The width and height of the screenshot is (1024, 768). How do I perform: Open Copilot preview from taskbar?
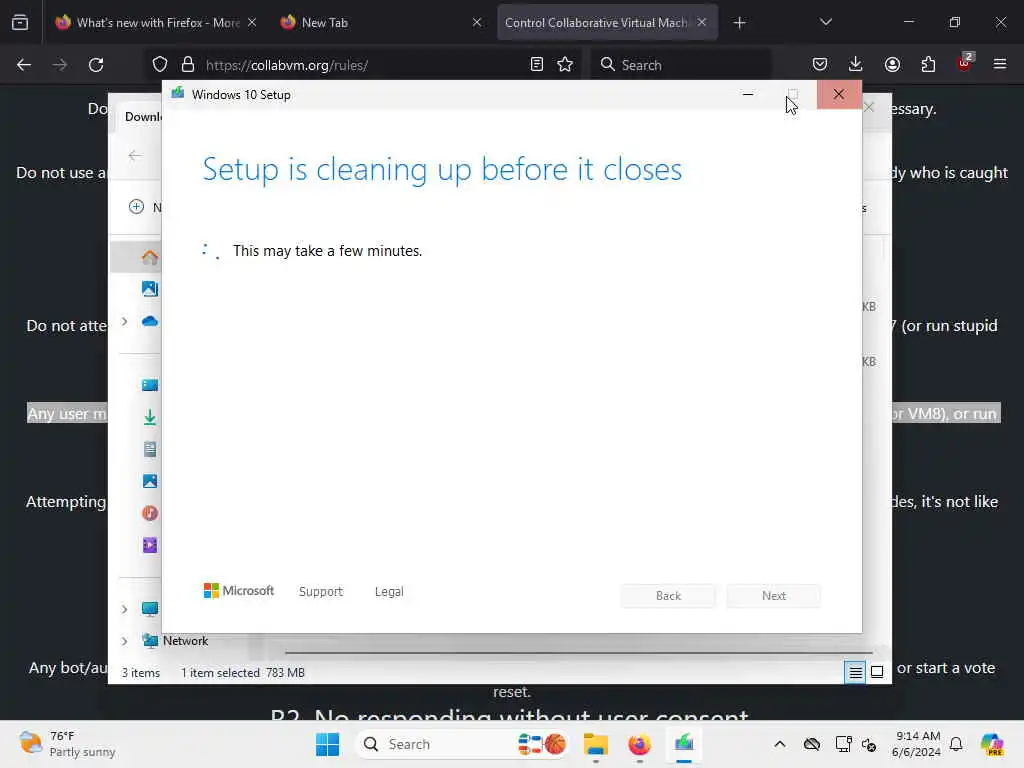pyautogui.click(x=992, y=744)
